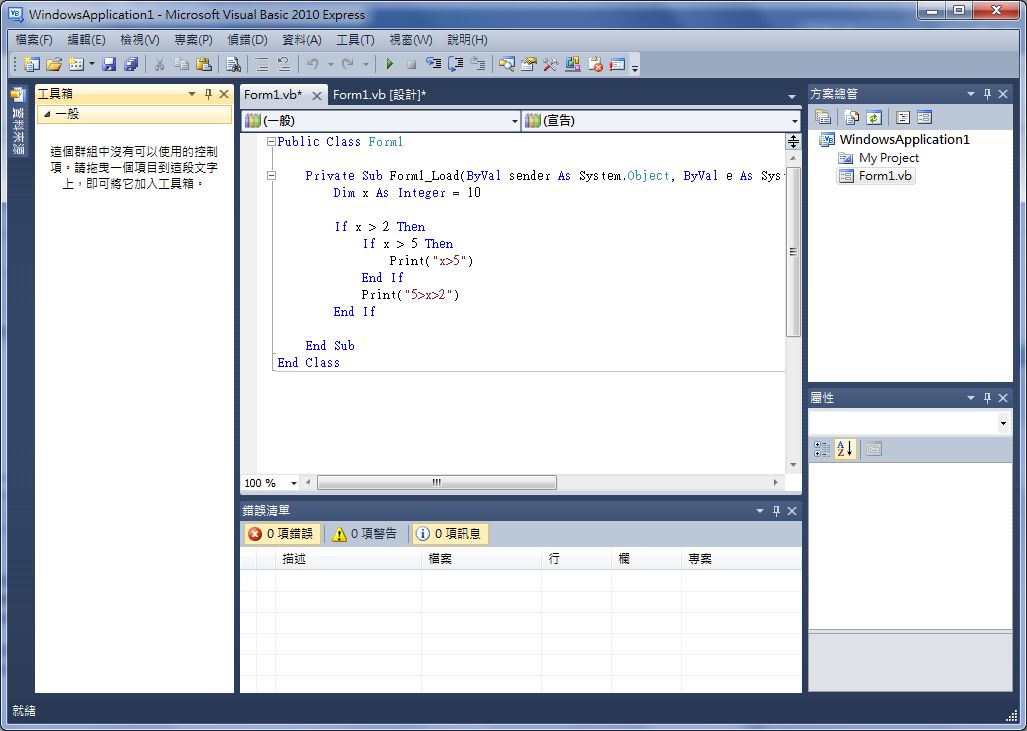Open the 100 % zoom dropdown
The width and height of the screenshot is (1027, 731).
[293, 483]
